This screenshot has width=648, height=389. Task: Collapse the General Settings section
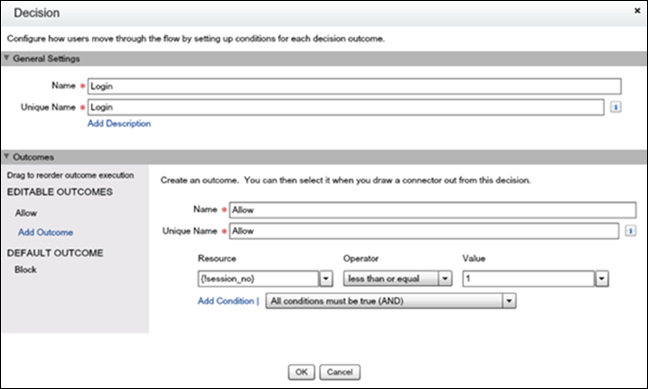6,58
